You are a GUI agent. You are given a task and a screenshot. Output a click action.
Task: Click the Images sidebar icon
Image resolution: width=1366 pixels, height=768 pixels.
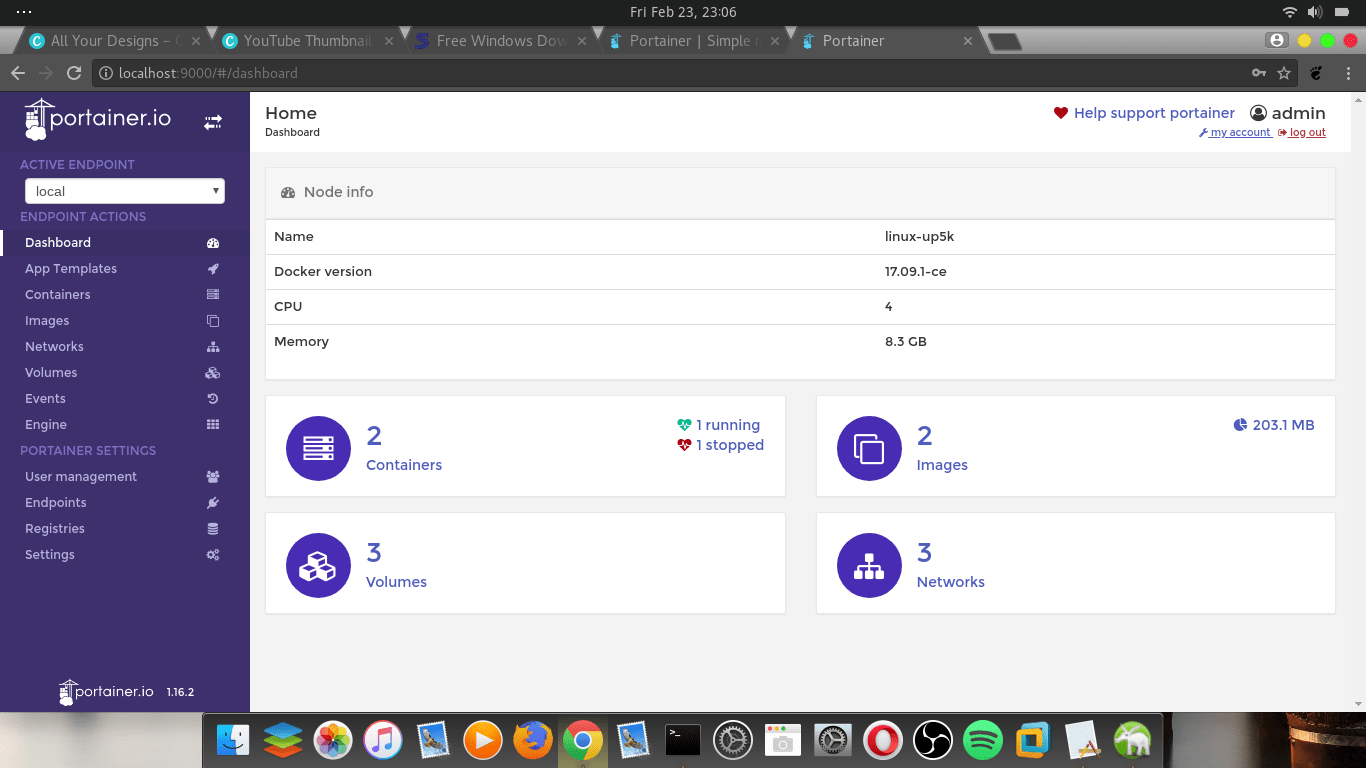(x=212, y=320)
